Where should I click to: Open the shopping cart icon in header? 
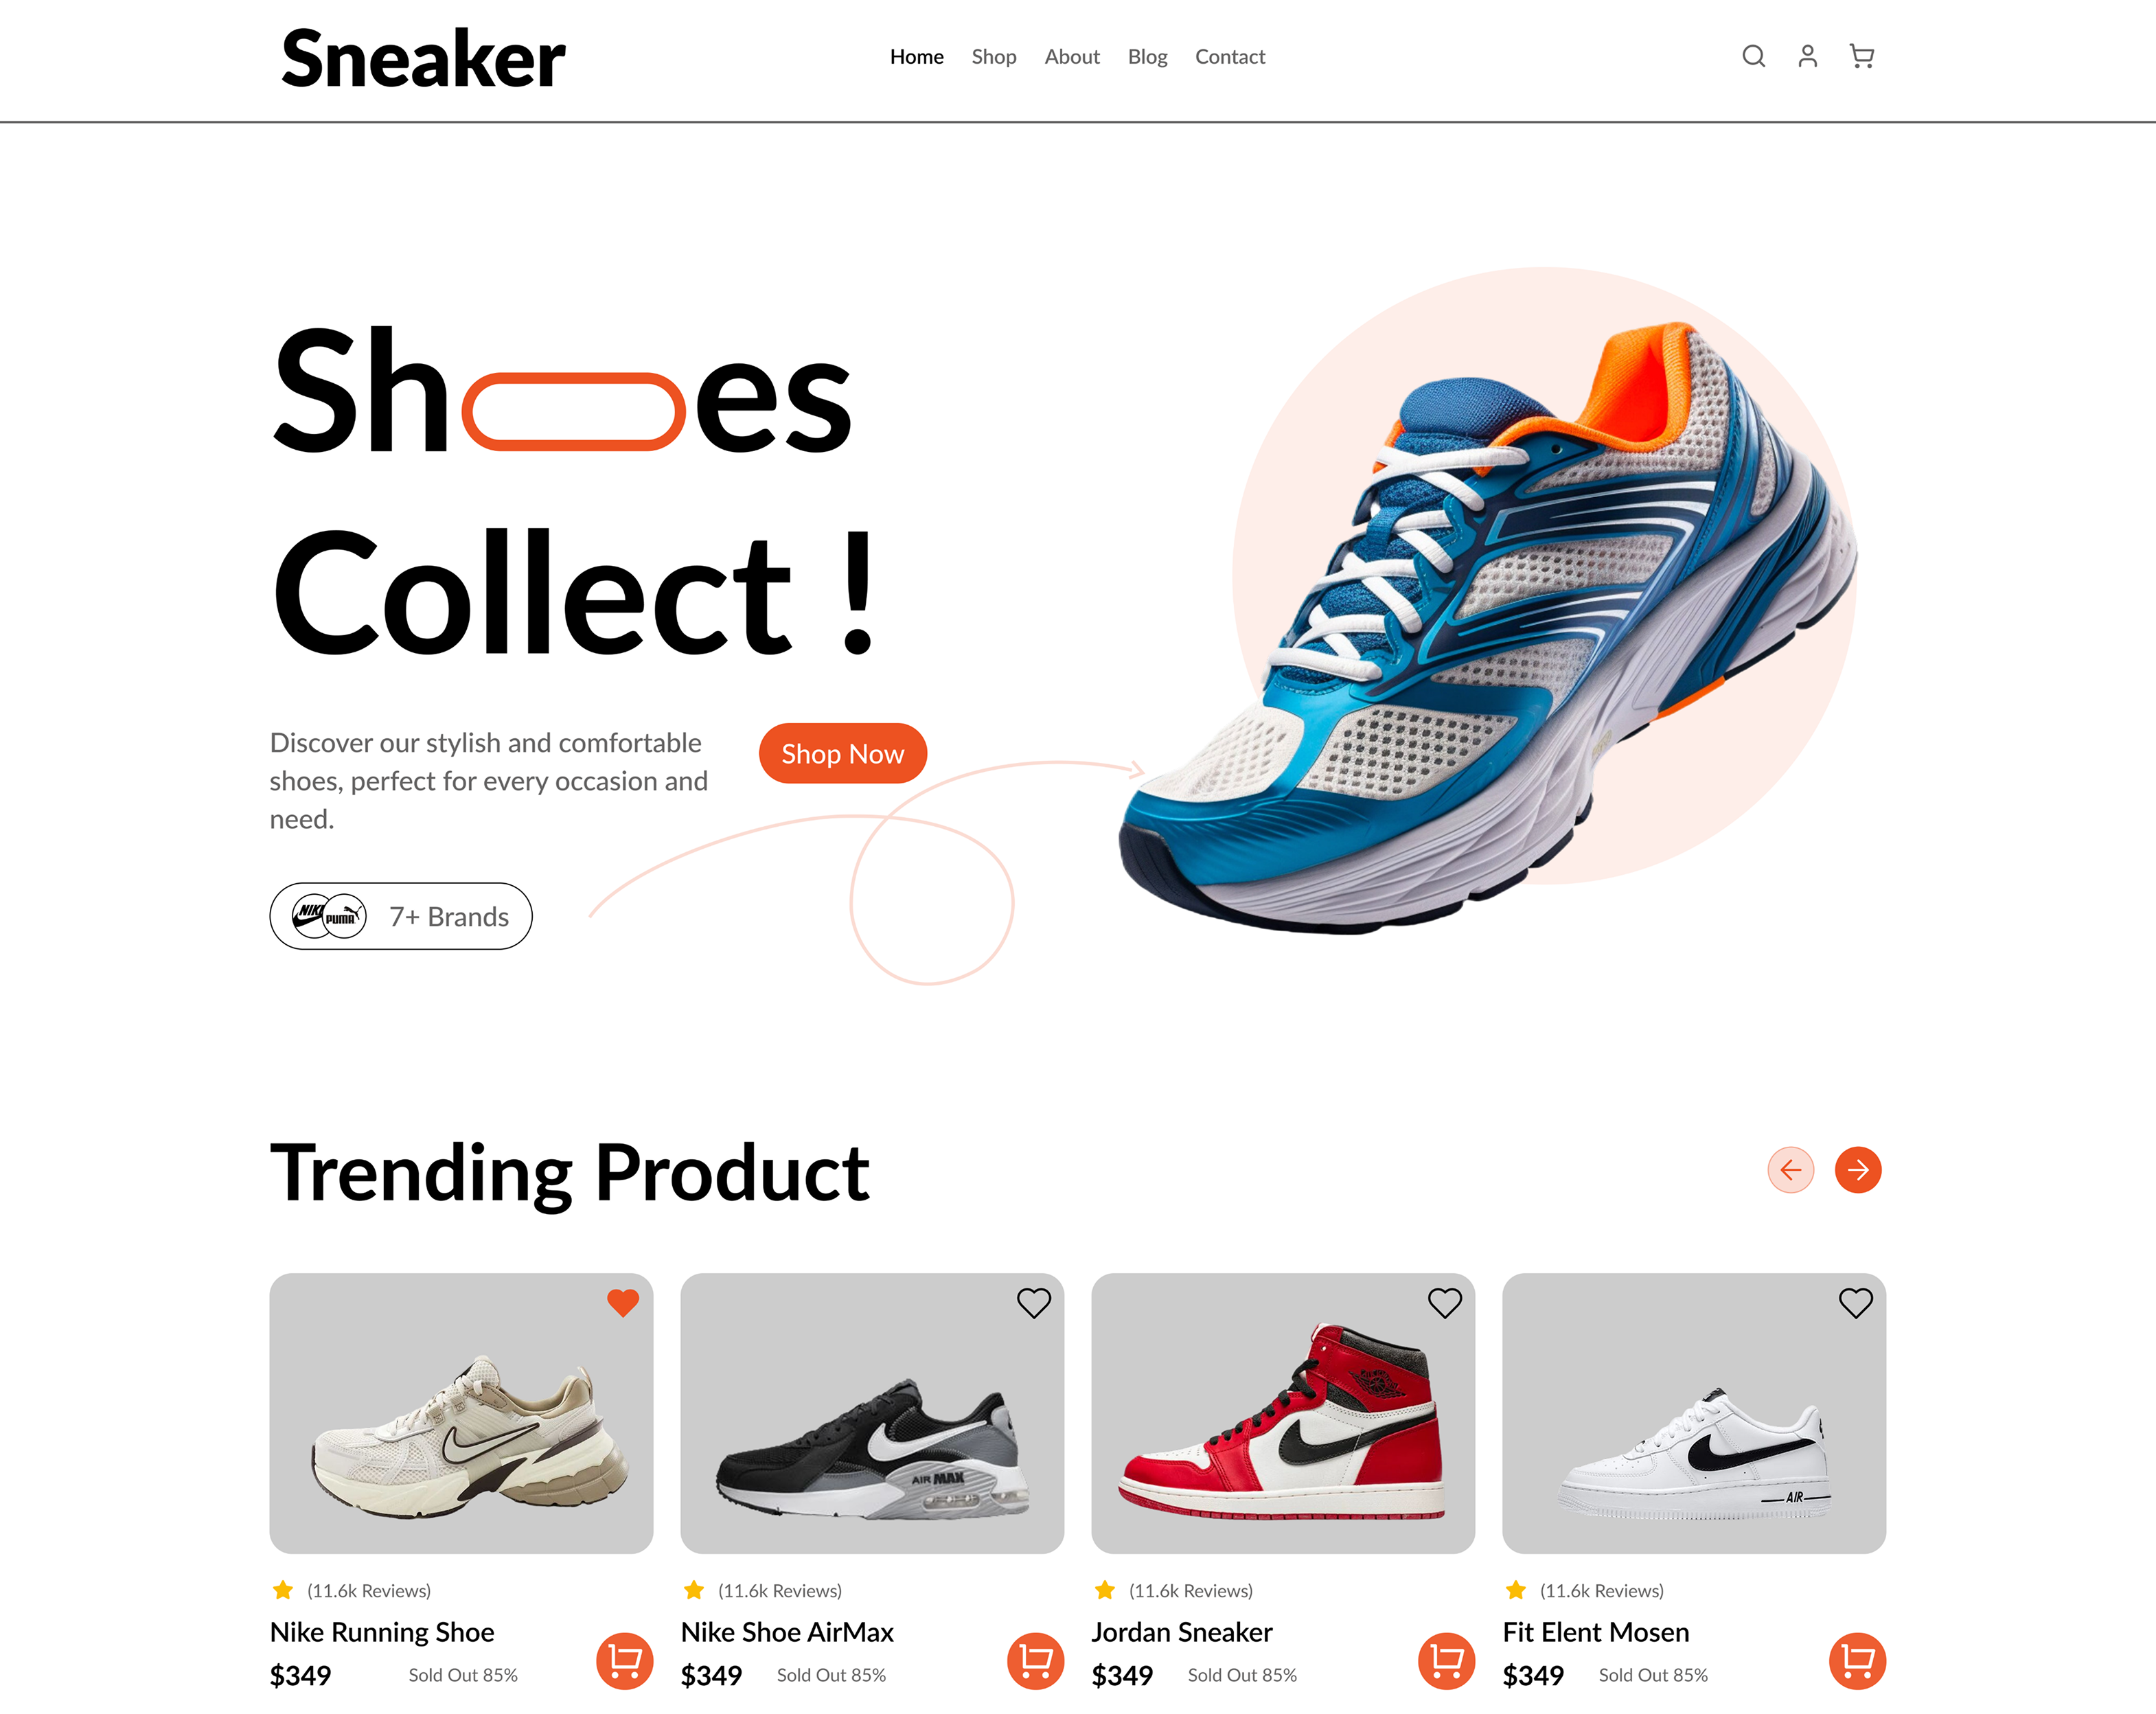1861,56
